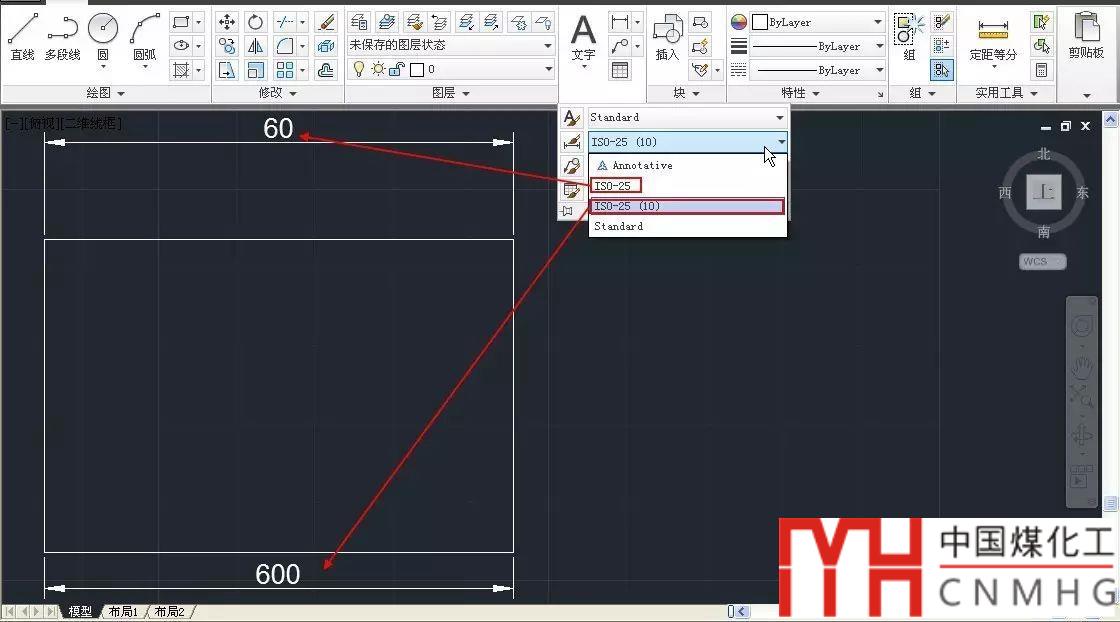Viewport: 1120px width, 622px height.
Task: Toggle the layer lightbulb on/off icon
Action: pyautogui.click(x=358, y=69)
